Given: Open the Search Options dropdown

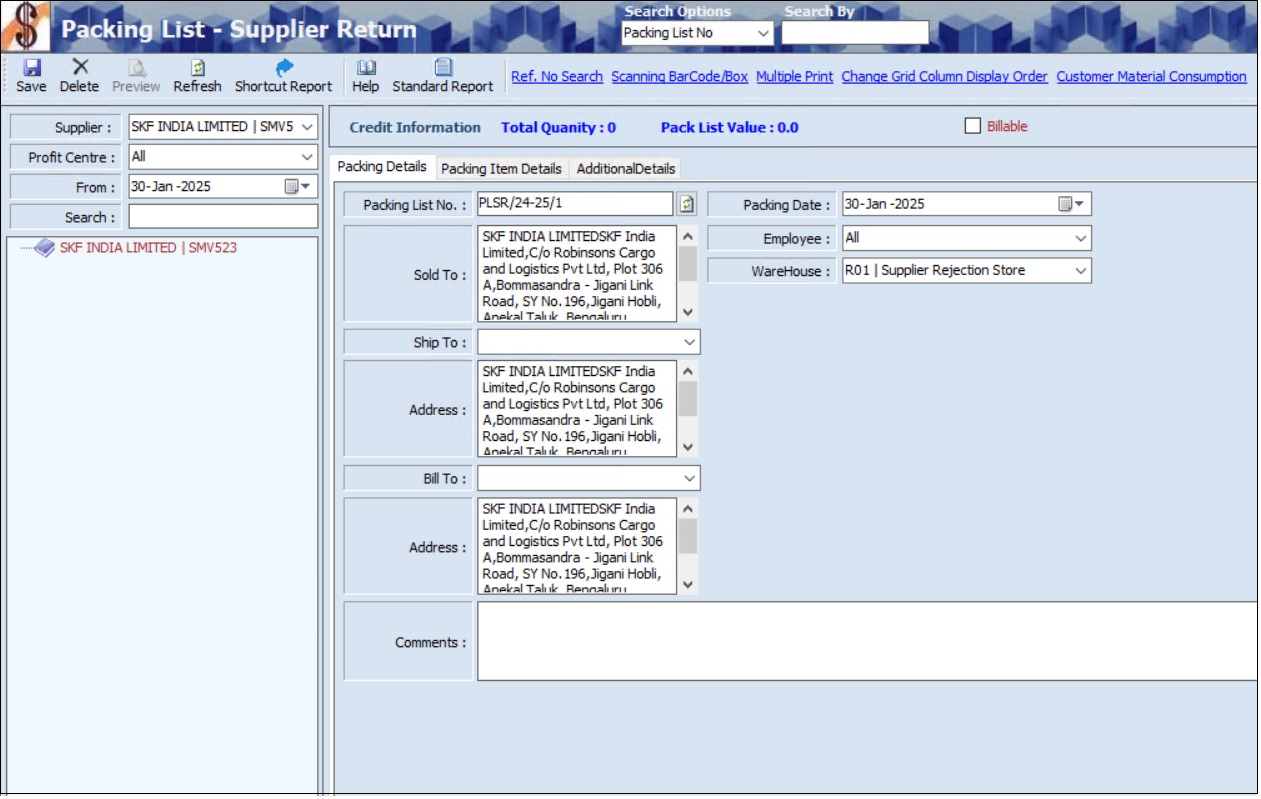Looking at the screenshot, I should 760,32.
